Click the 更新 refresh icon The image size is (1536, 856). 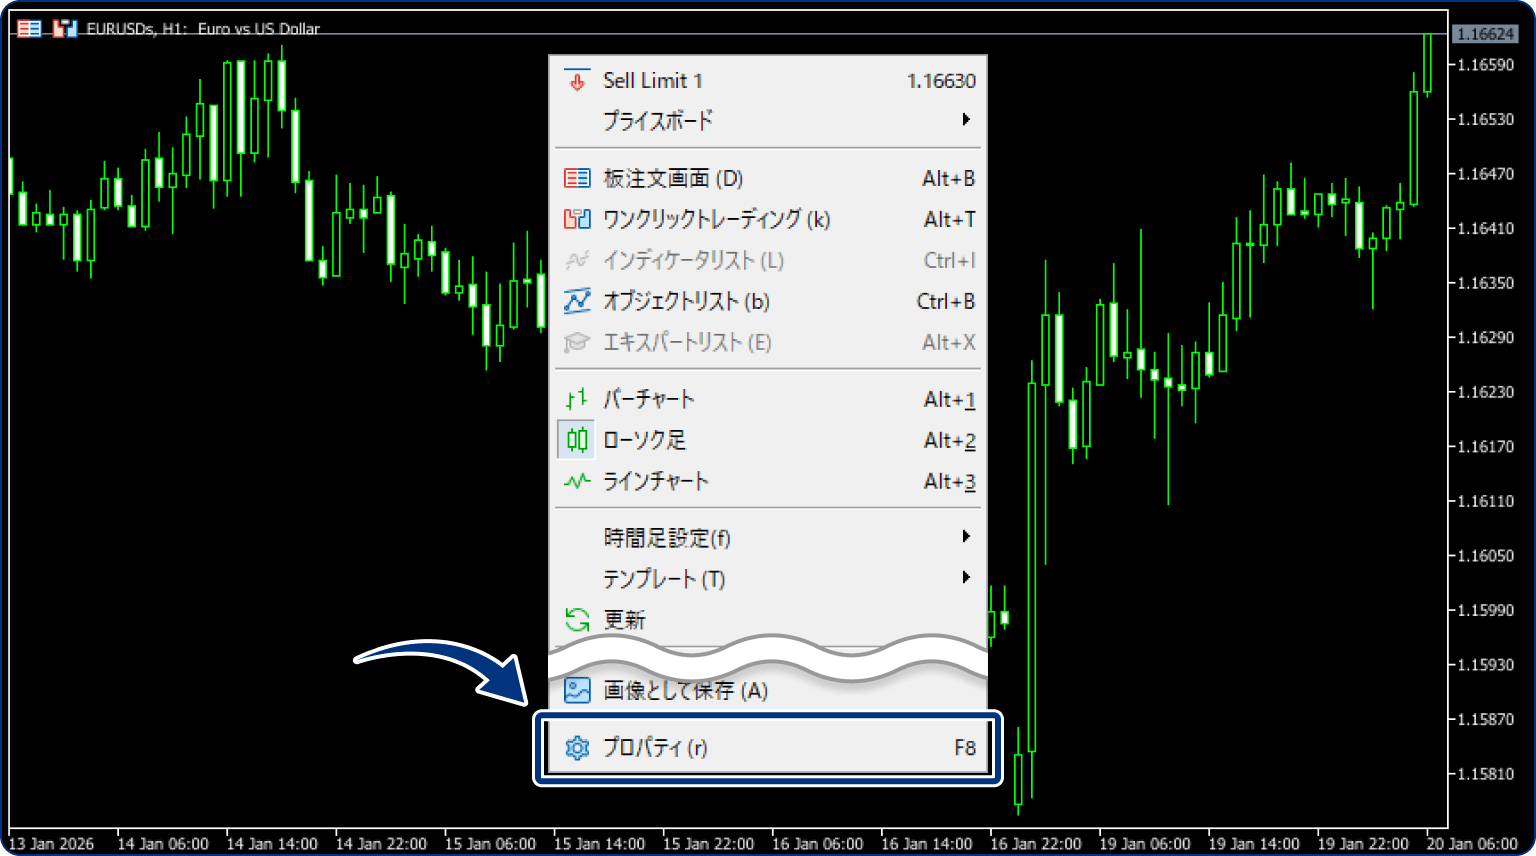[577, 620]
